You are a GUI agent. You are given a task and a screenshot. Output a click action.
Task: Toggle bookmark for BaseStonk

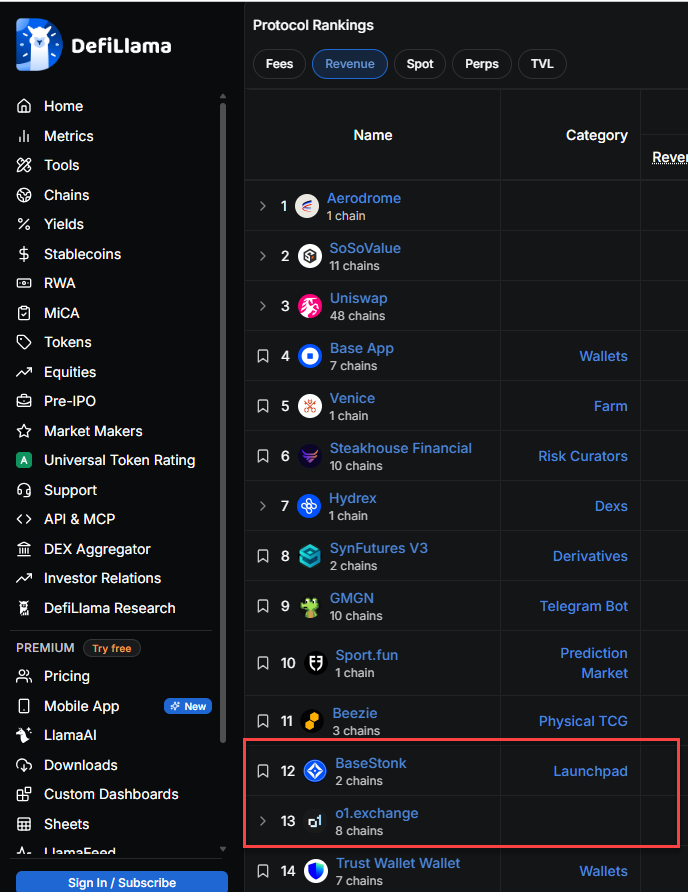[263, 771]
